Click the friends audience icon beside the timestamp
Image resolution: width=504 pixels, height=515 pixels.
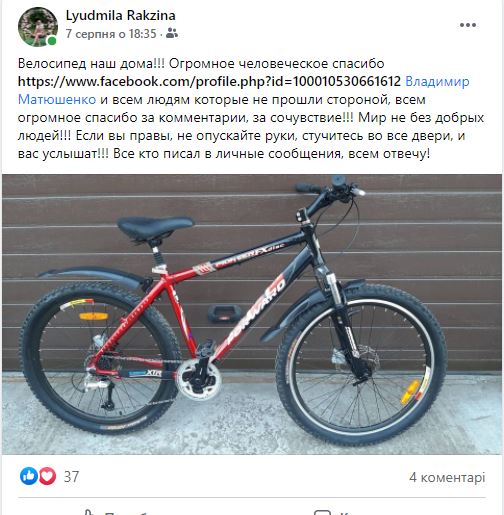click(x=172, y=33)
